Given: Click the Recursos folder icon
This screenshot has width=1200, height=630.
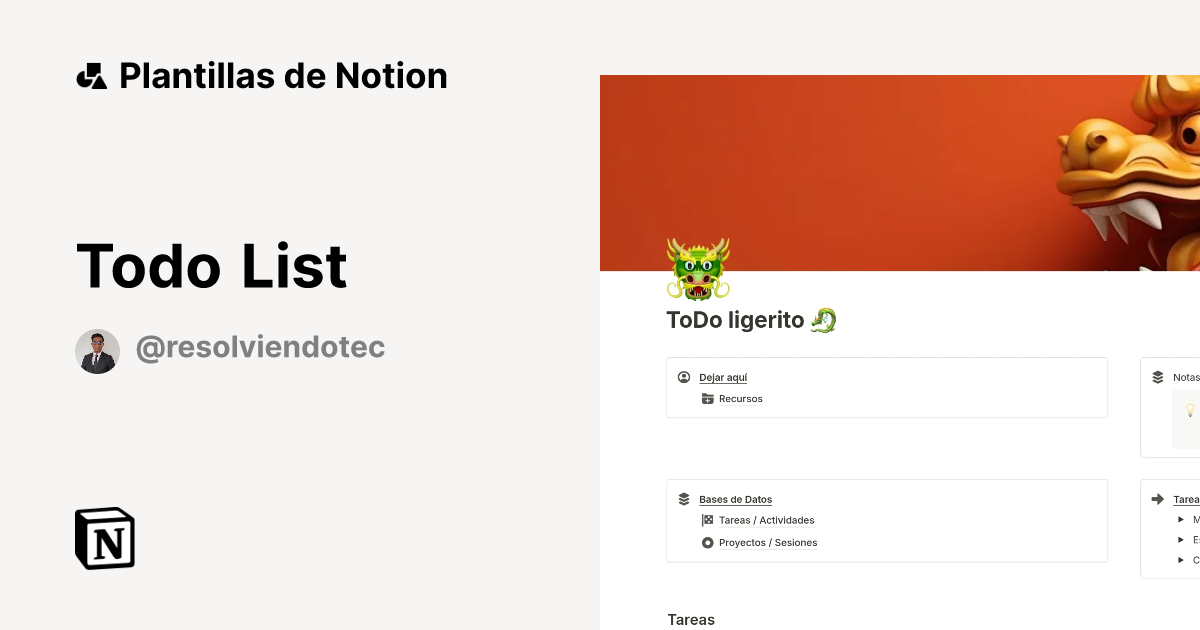Looking at the screenshot, I should tap(706, 398).
